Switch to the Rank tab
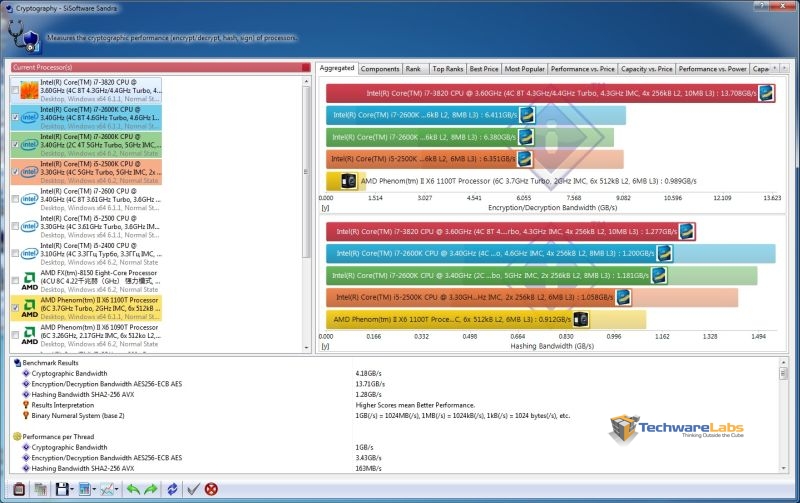Image resolution: width=800 pixels, height=503 pixels. coord(413,69)
